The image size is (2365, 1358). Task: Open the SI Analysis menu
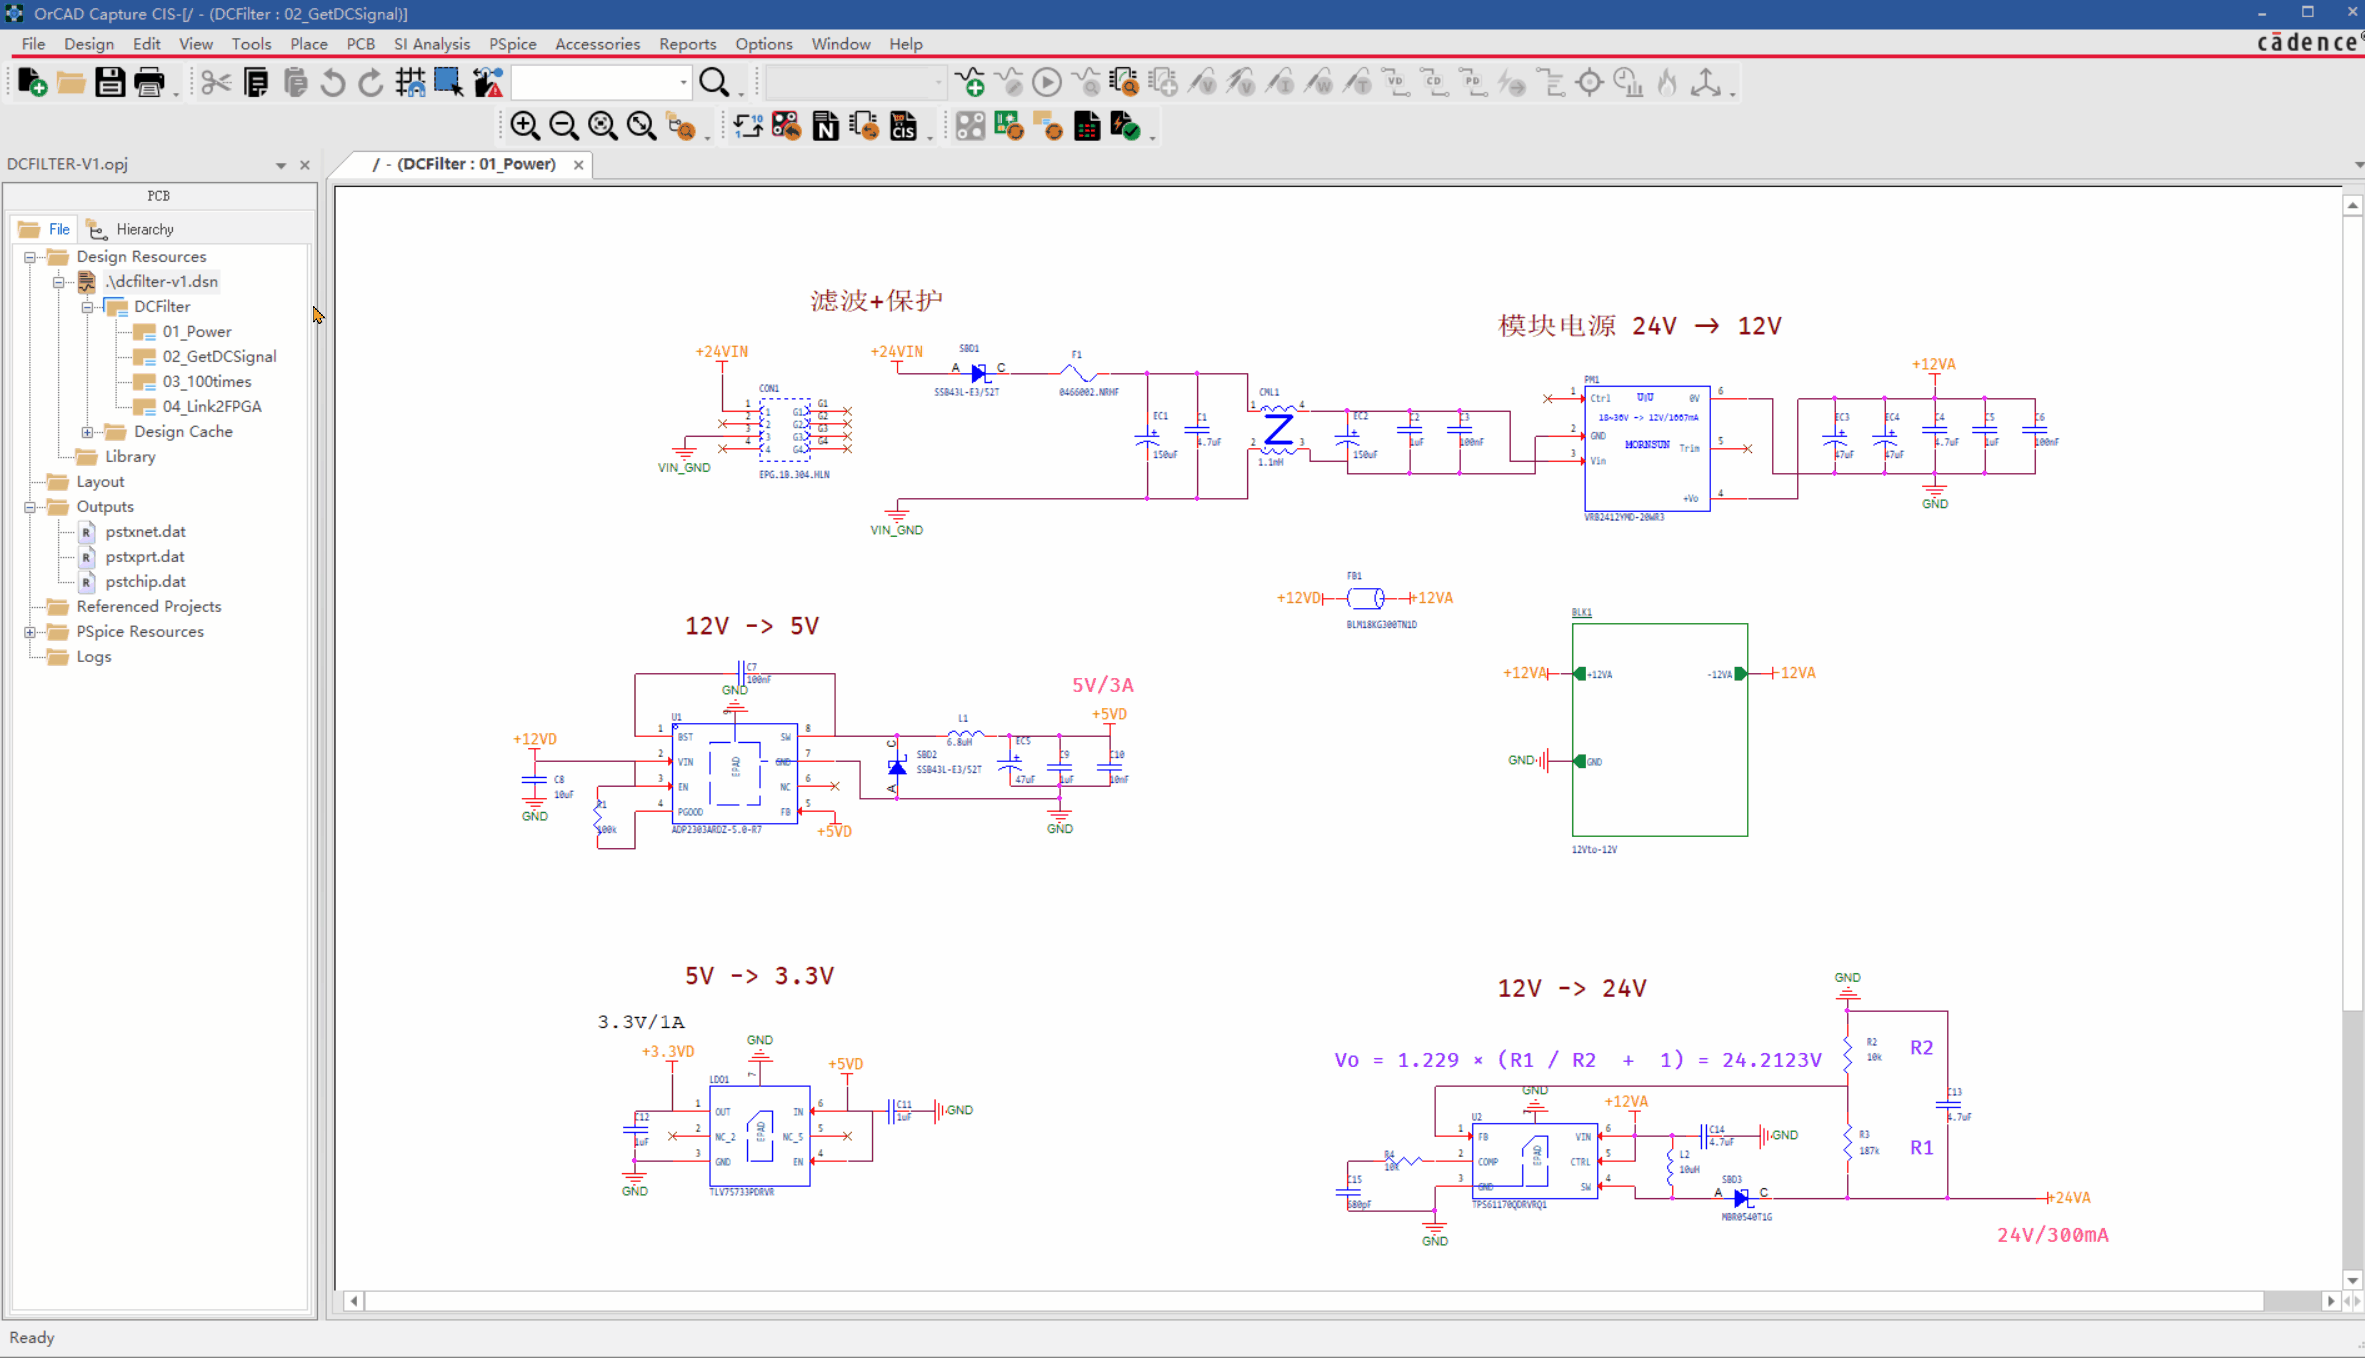click(431, 44)
